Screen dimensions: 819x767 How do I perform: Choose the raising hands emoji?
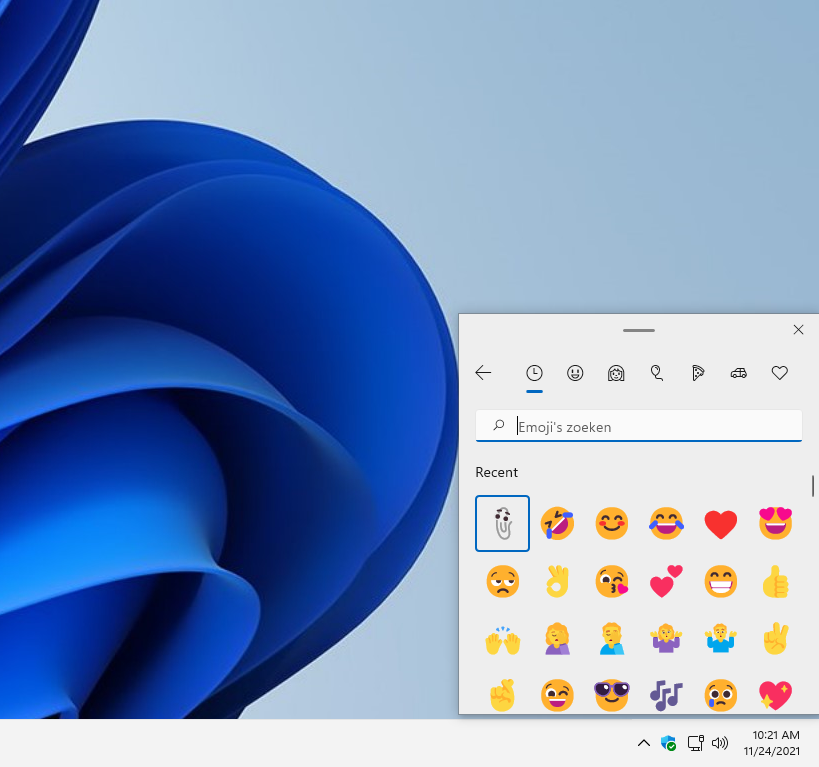click(502, 639)
